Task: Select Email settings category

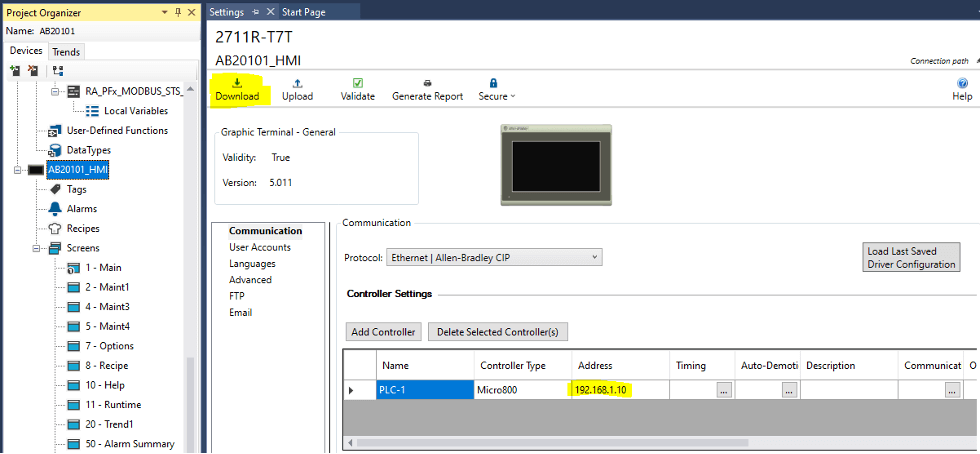Action: pyautogui.click(x=241, y=312)
